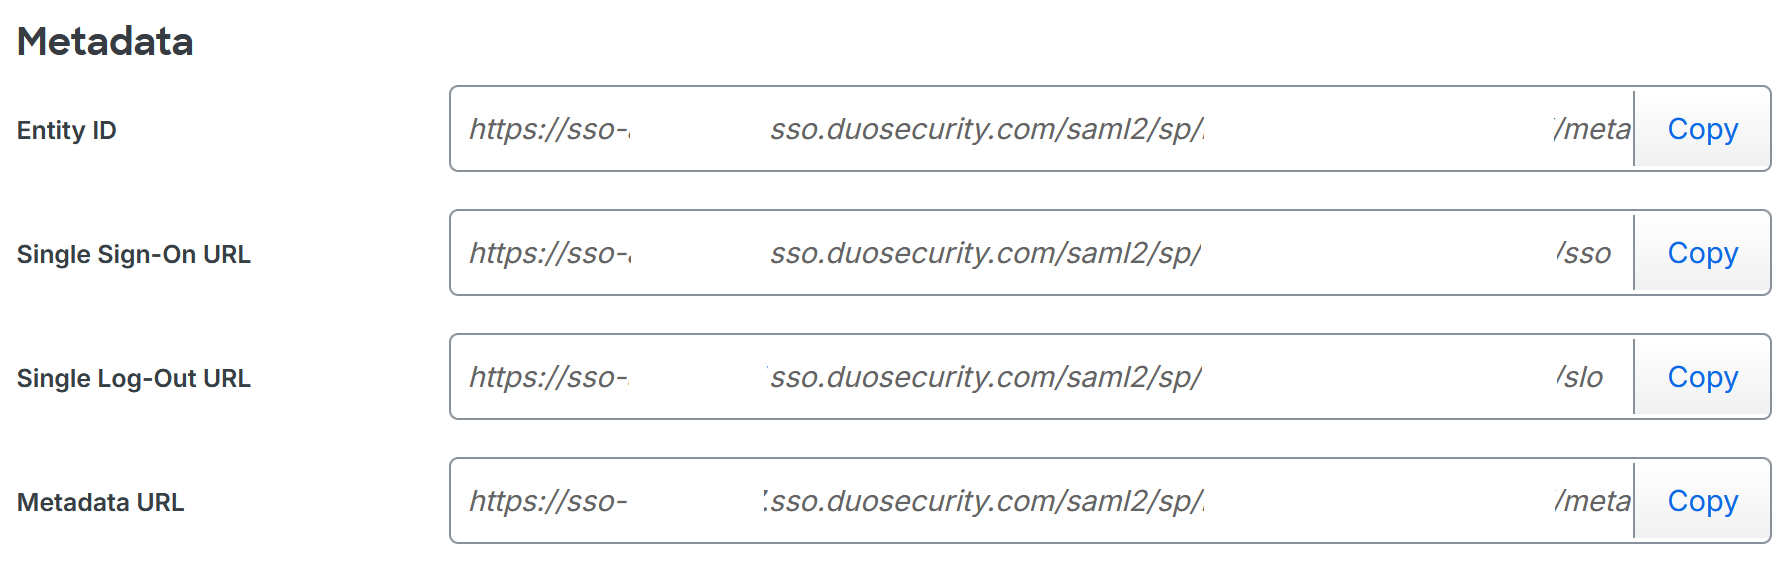Click the /meta ending in Entity ID field
The image size is (1789, 562).
click(x=1592, y=129)
